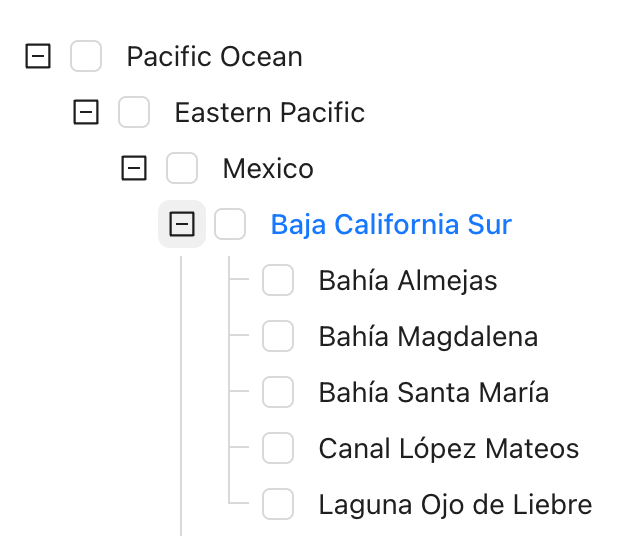
Task: Collapse the Eastern Pacific node
Action: 86,113
